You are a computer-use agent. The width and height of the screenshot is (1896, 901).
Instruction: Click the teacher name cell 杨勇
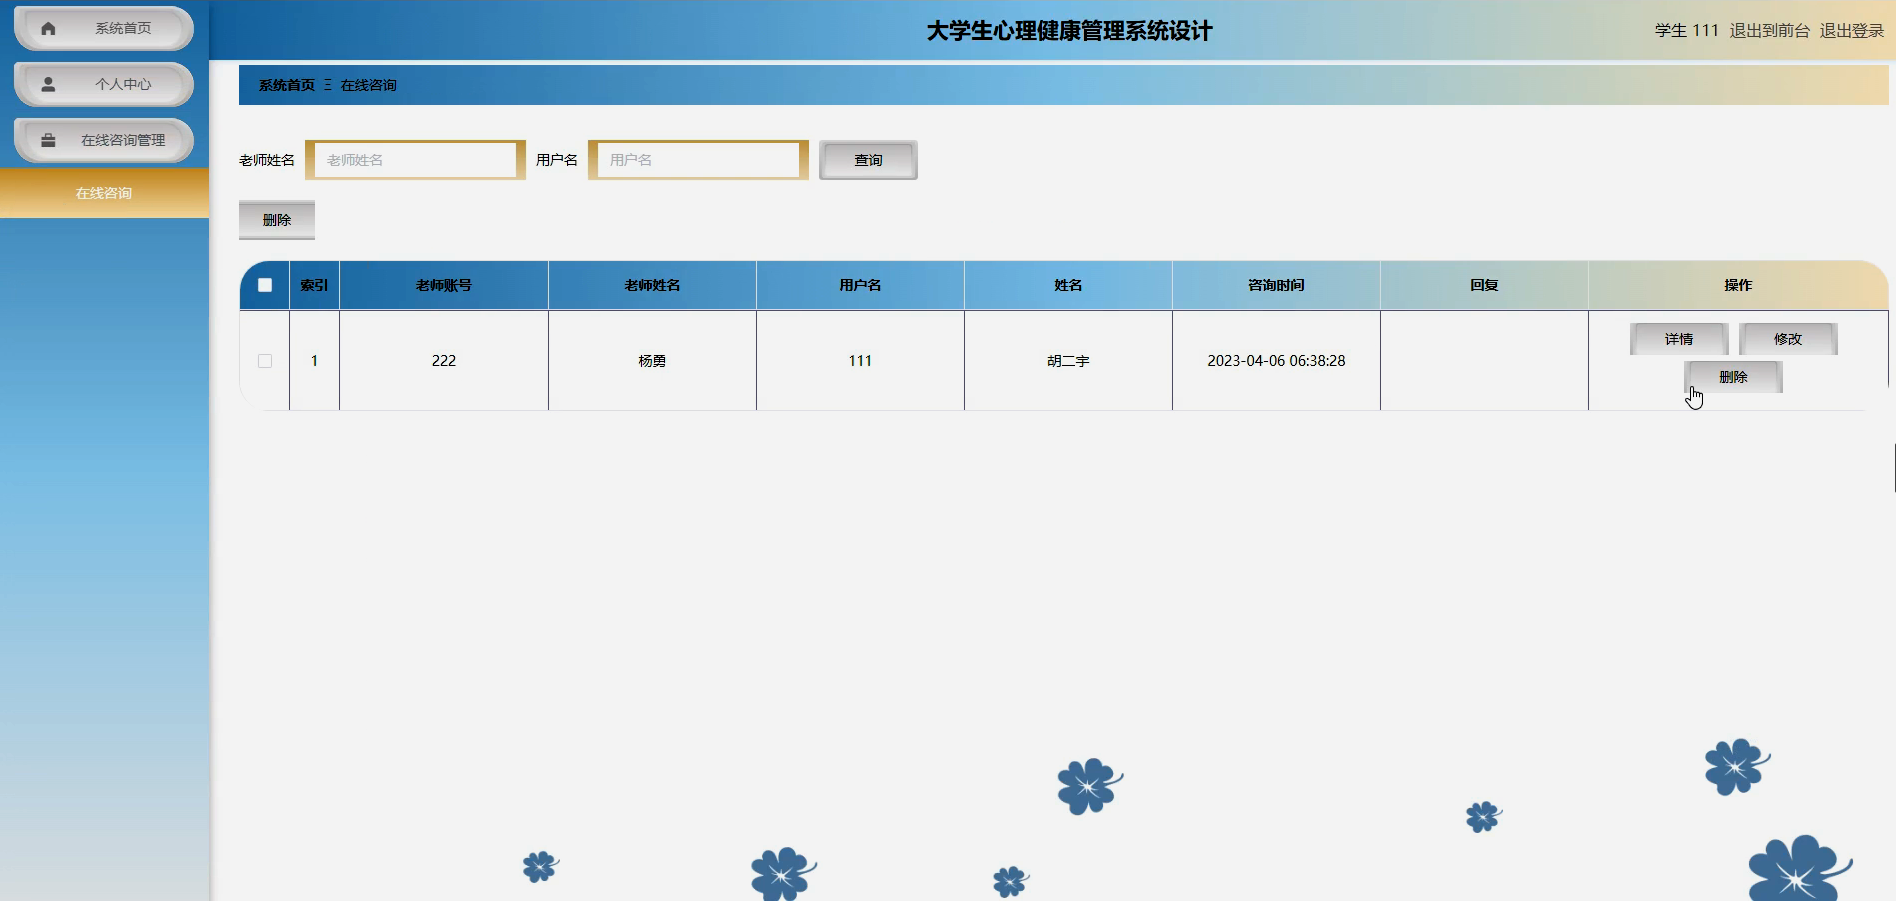click(x=652, y=361)
